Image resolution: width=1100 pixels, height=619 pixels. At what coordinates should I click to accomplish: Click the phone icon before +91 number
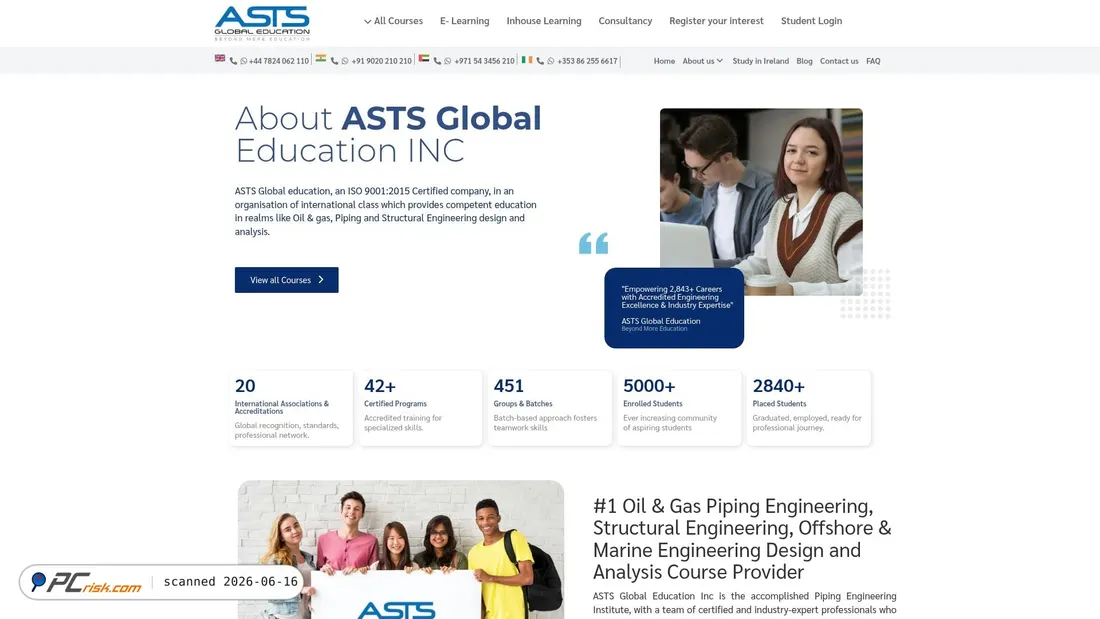(x=334, y=61)
